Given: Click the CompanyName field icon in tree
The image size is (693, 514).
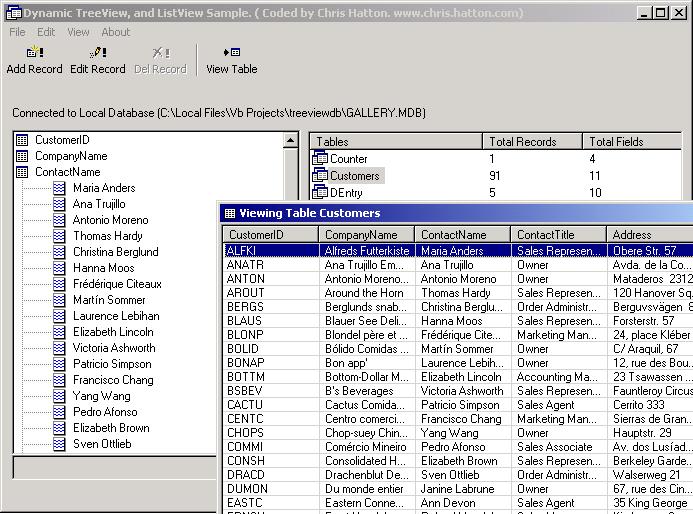Looking at the screenshot, I should click(x=22, y=156).
